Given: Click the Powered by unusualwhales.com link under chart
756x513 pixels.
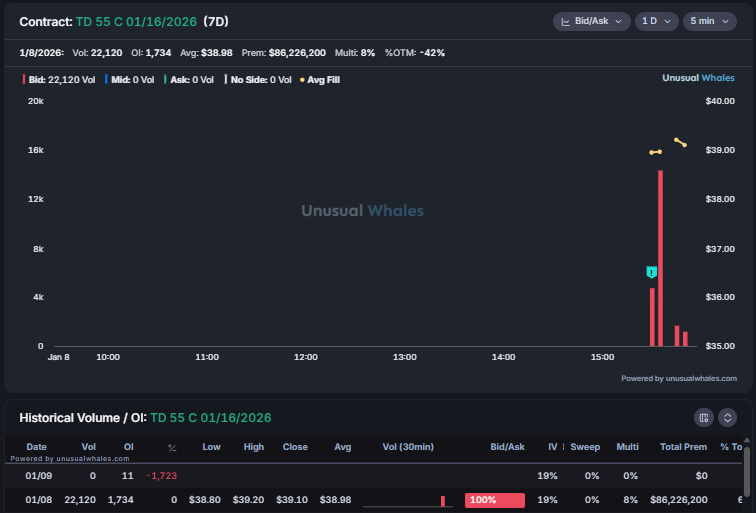Looking at the screenshot, I should click(x=679, y=378).
